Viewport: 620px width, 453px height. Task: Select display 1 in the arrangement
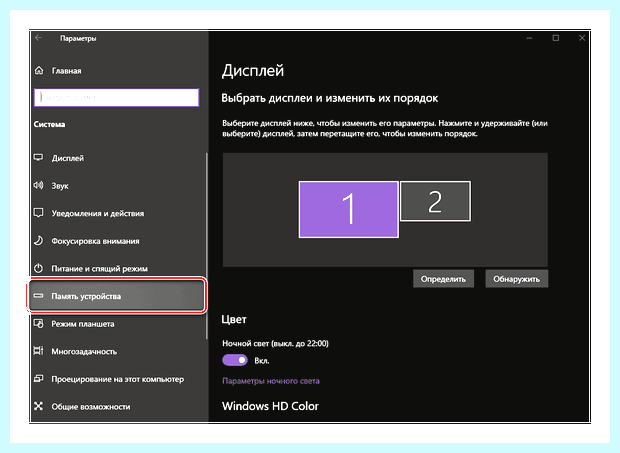click(x=348, y=210)
